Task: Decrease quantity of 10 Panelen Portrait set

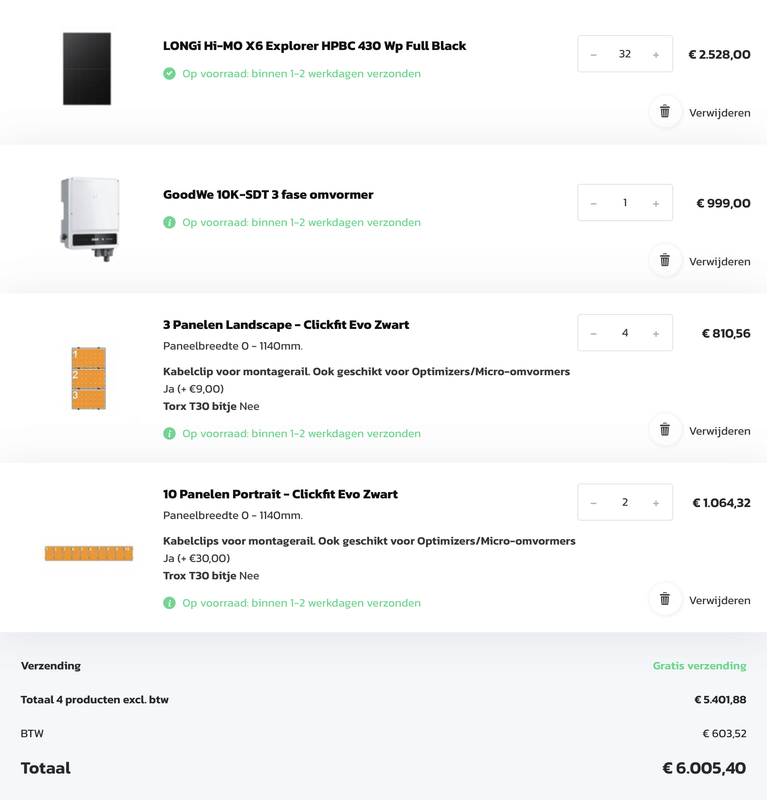Action: (x=594, y=503)
